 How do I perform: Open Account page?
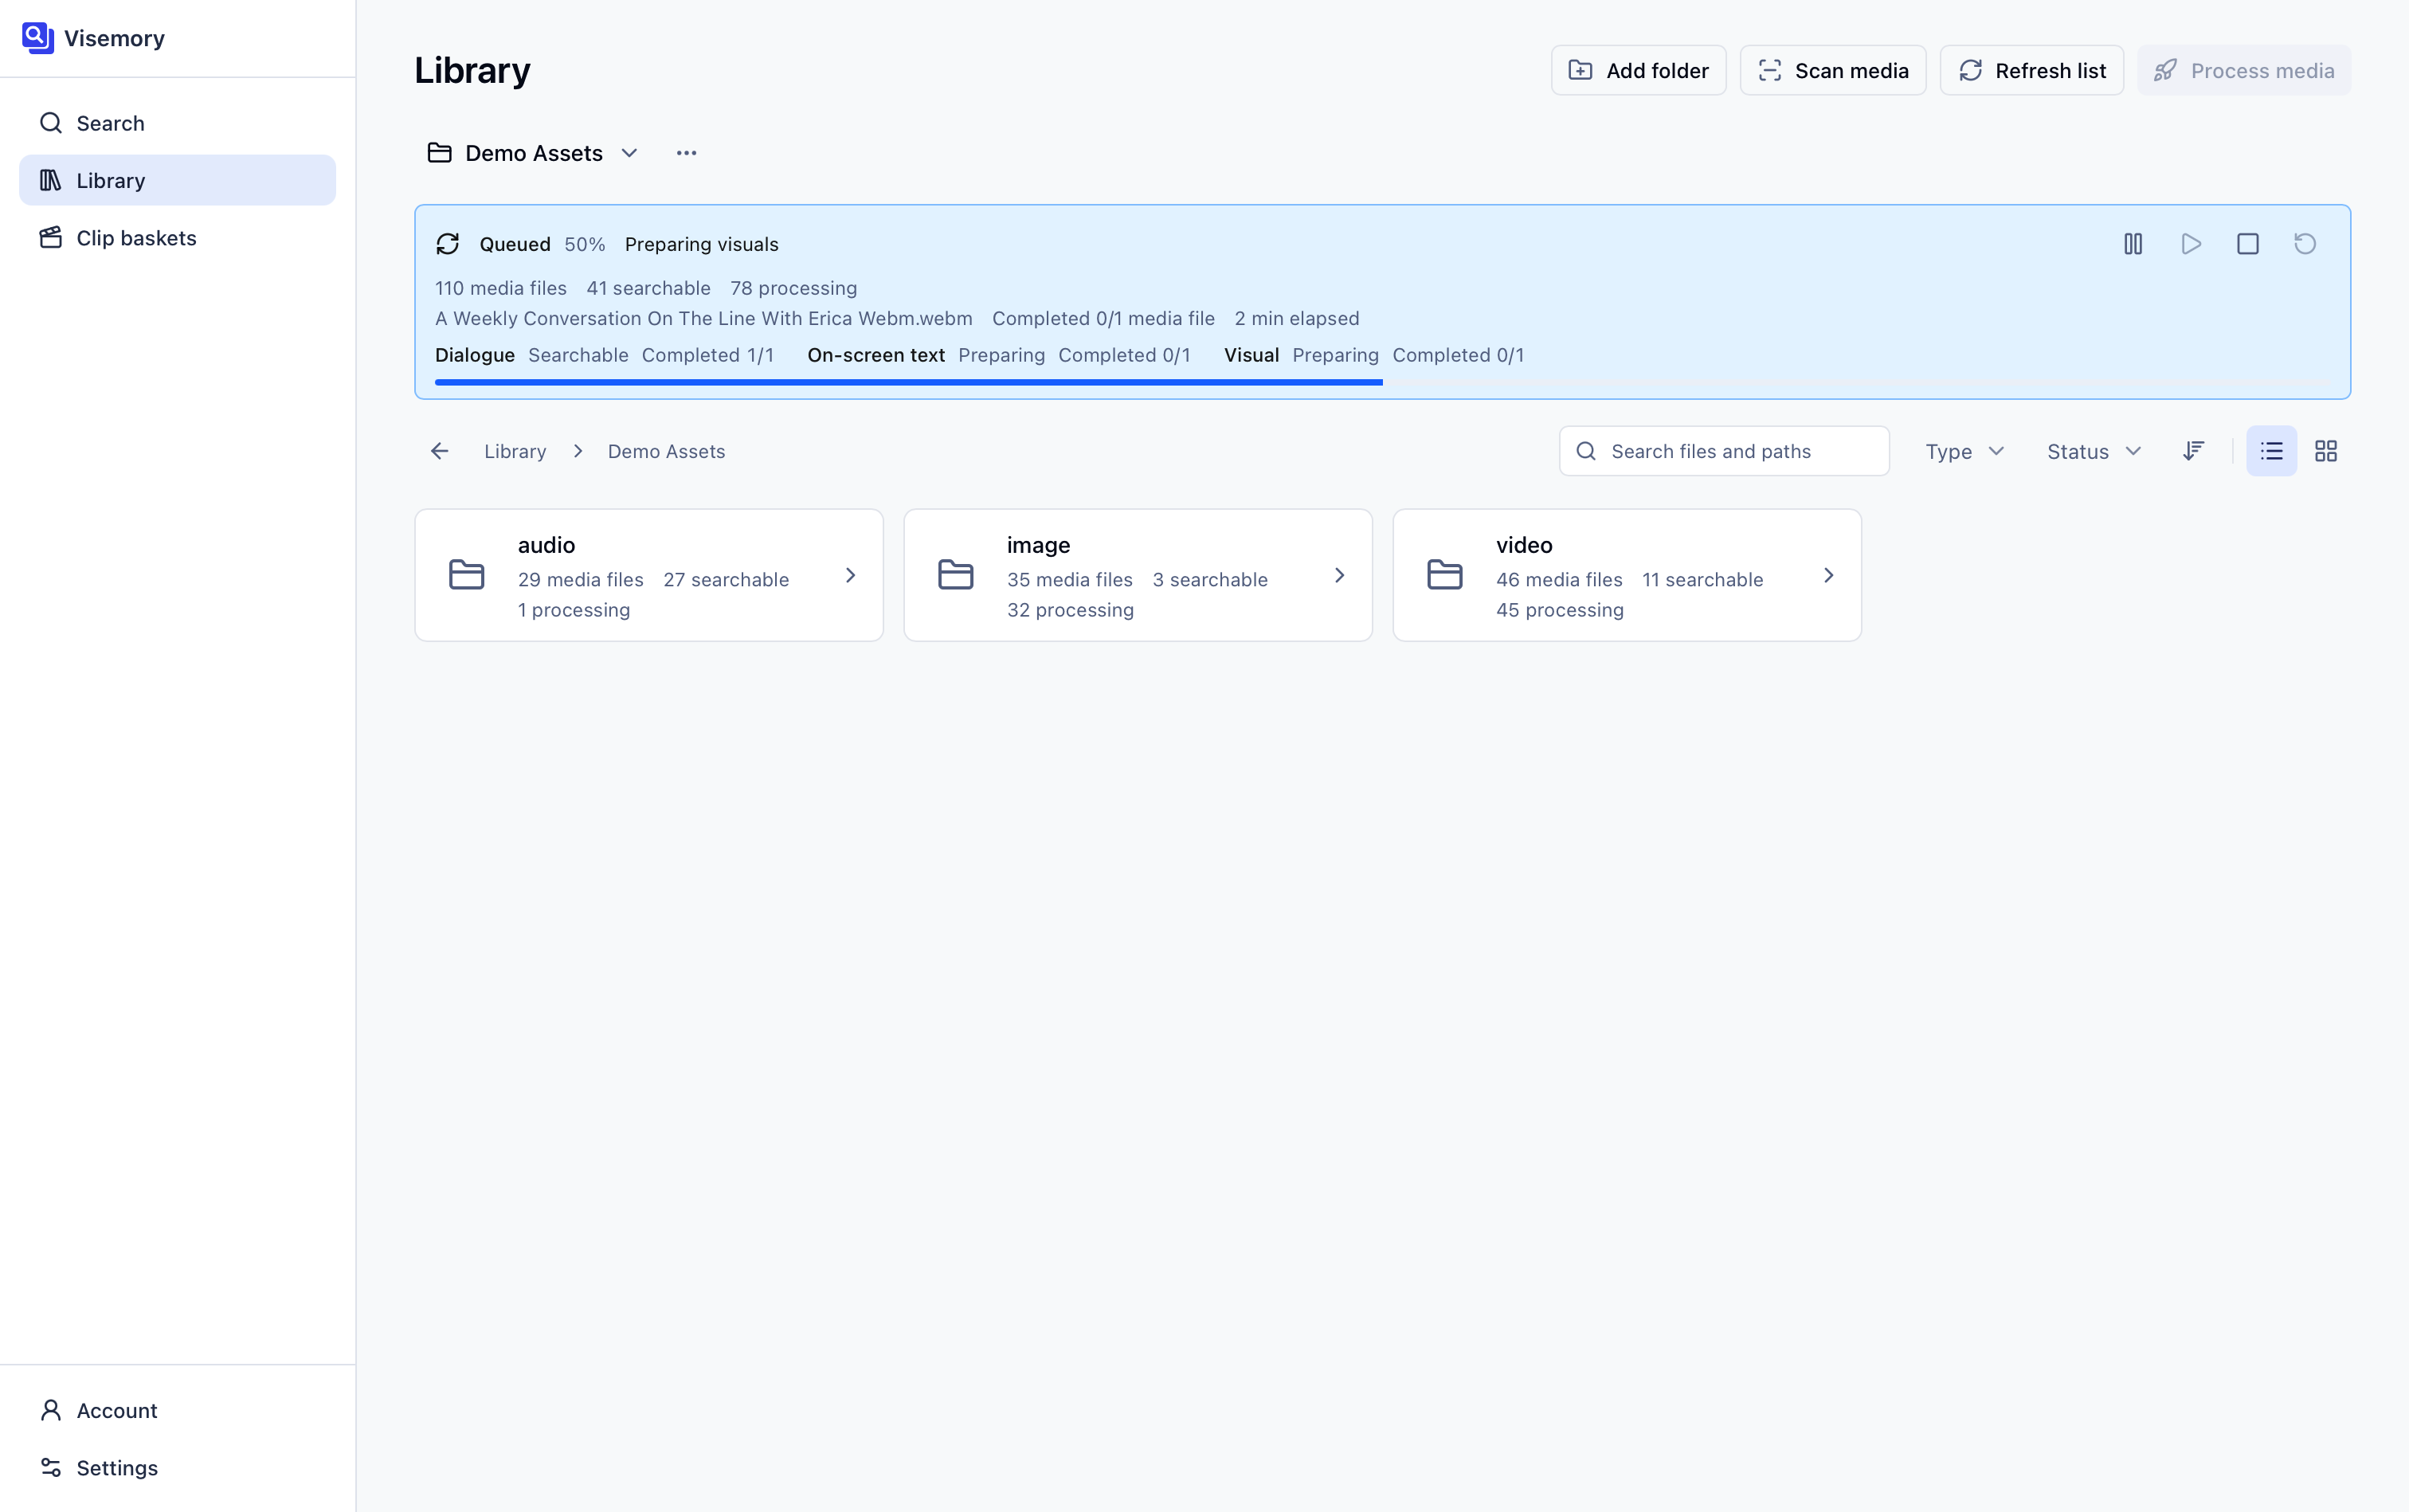click(177, 1410)
